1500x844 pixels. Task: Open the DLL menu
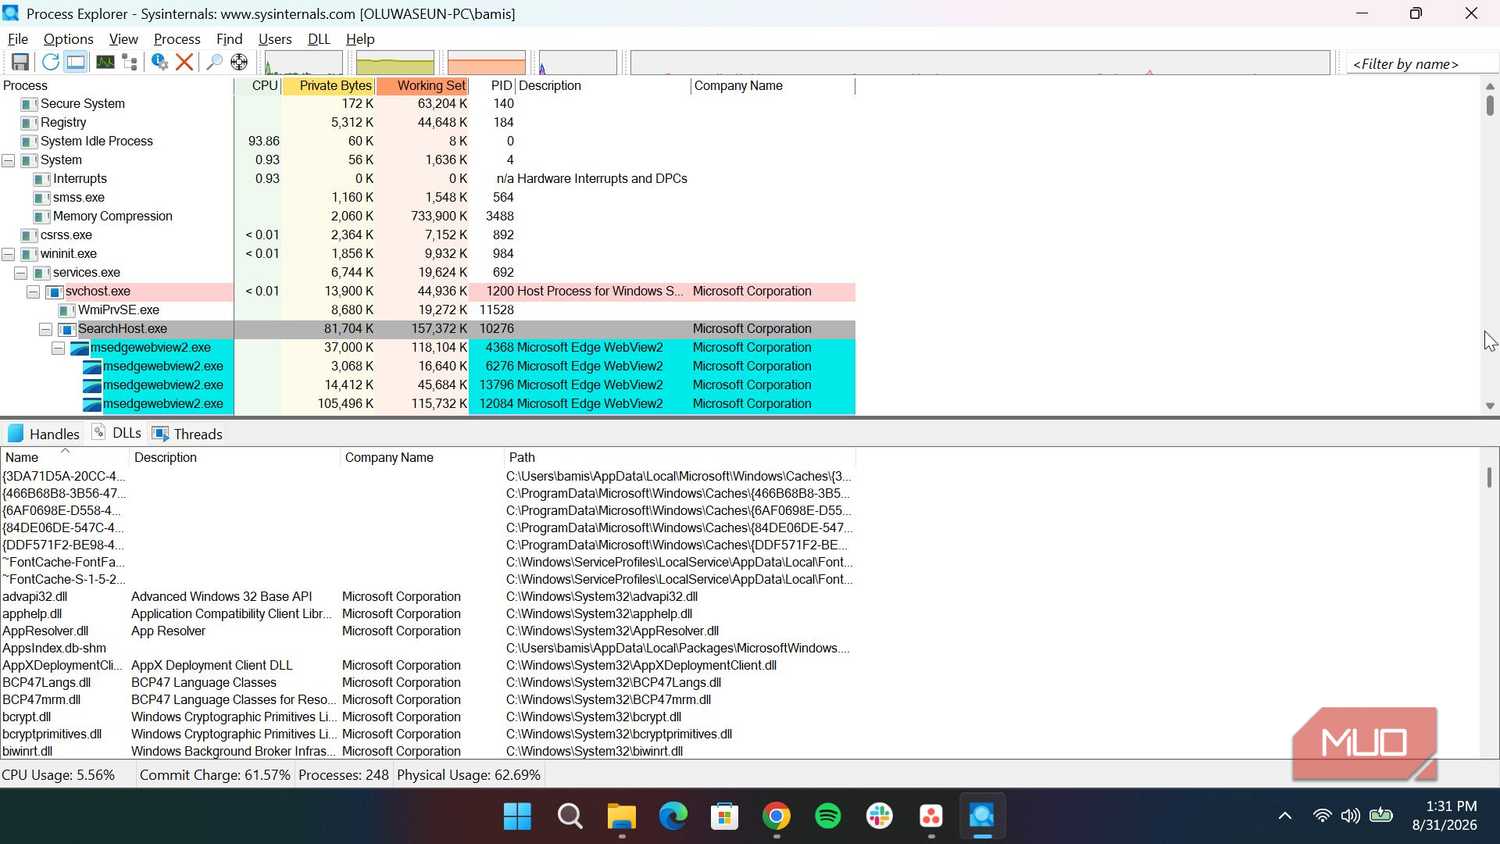tap(319, 39)
